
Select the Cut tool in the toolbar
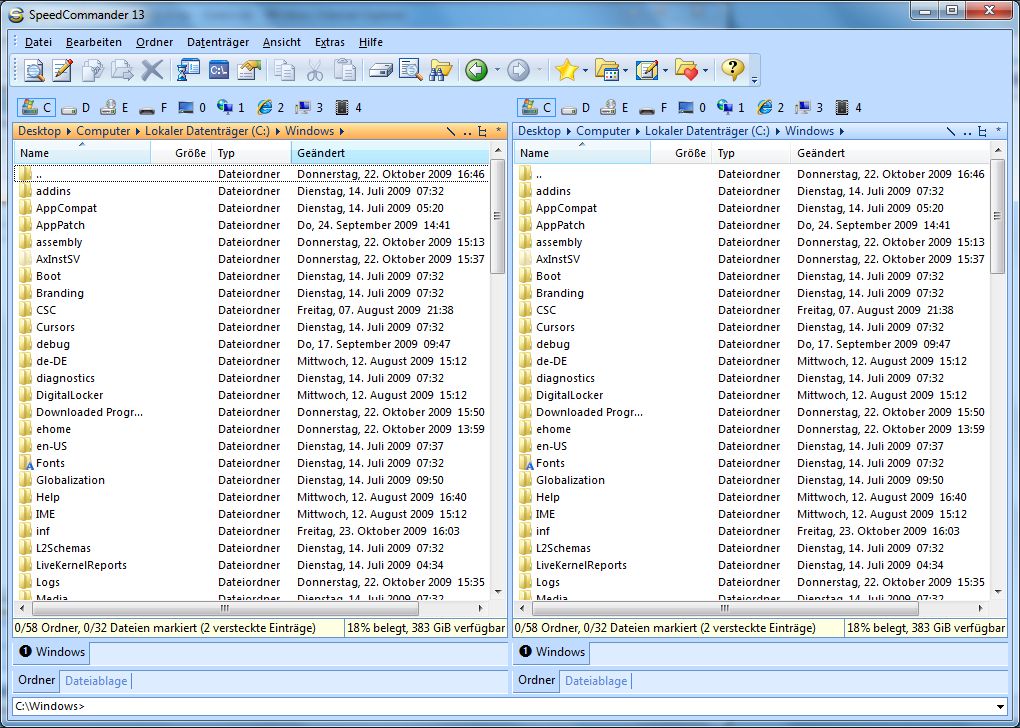(x=317, y=70)
